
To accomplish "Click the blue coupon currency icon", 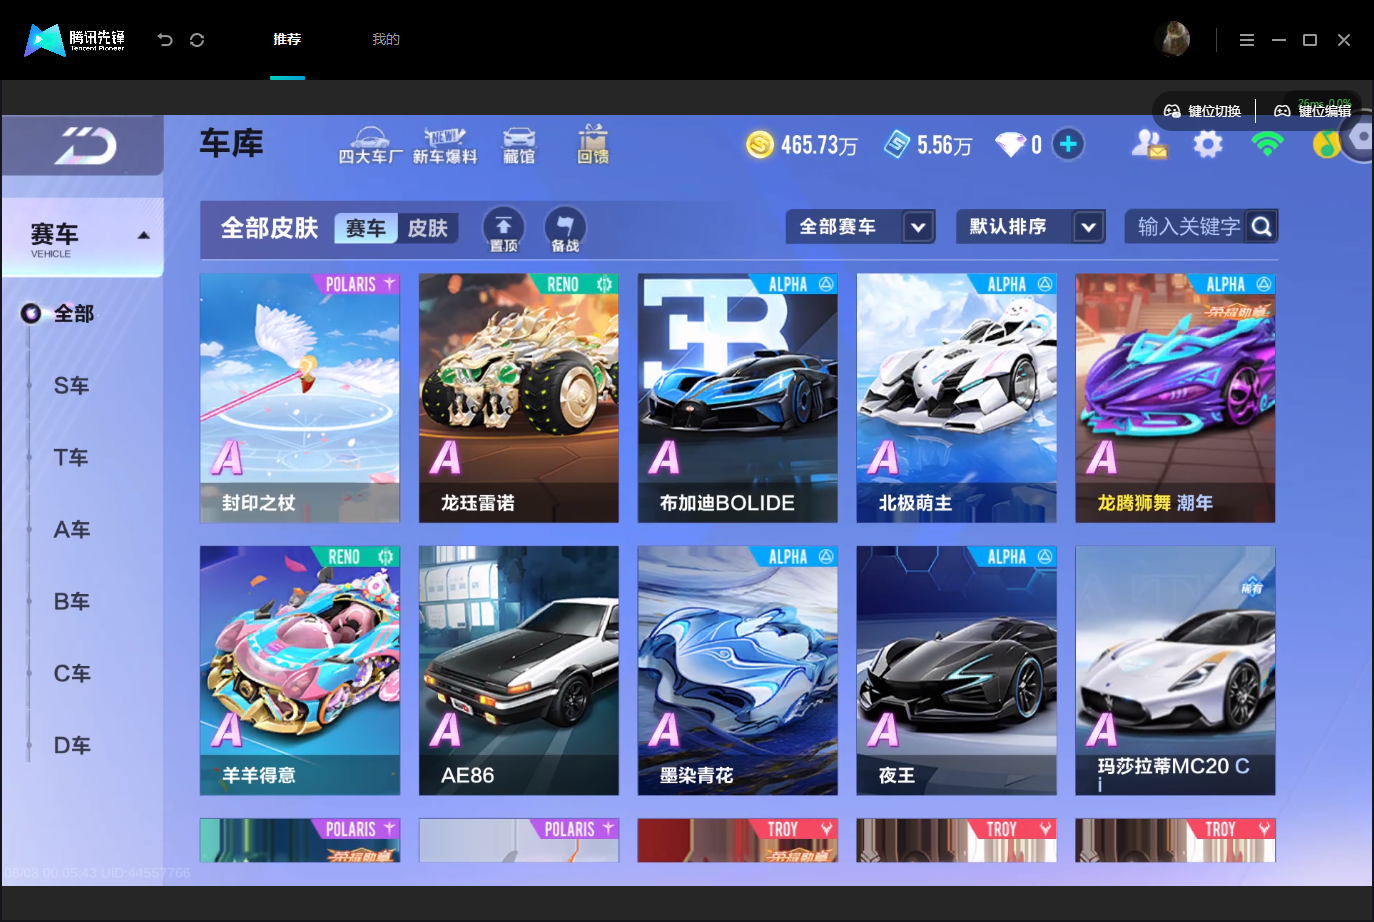I will (x=898, y=145).
